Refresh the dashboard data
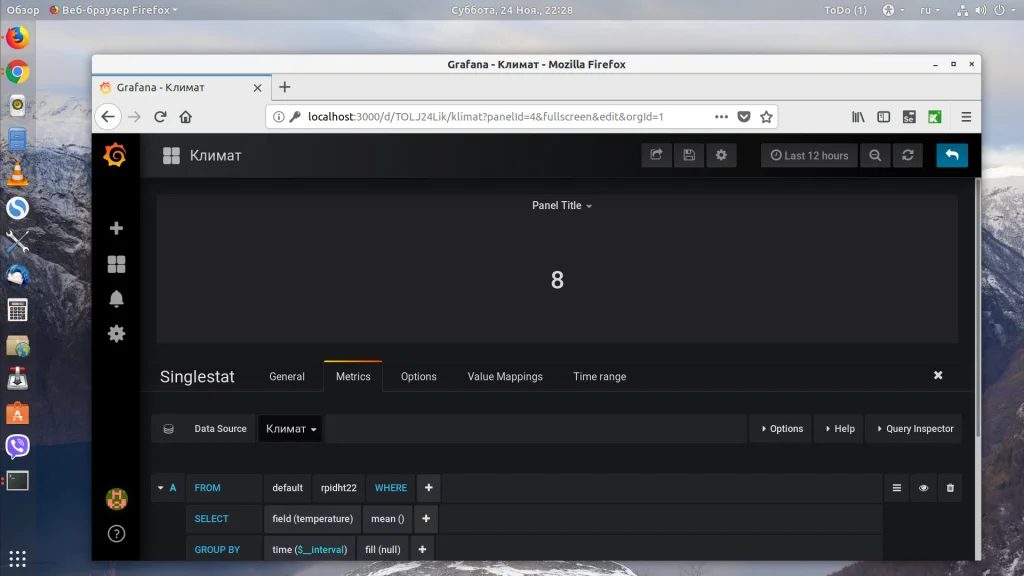This screenshot has height=576, width=1024. 907,155
